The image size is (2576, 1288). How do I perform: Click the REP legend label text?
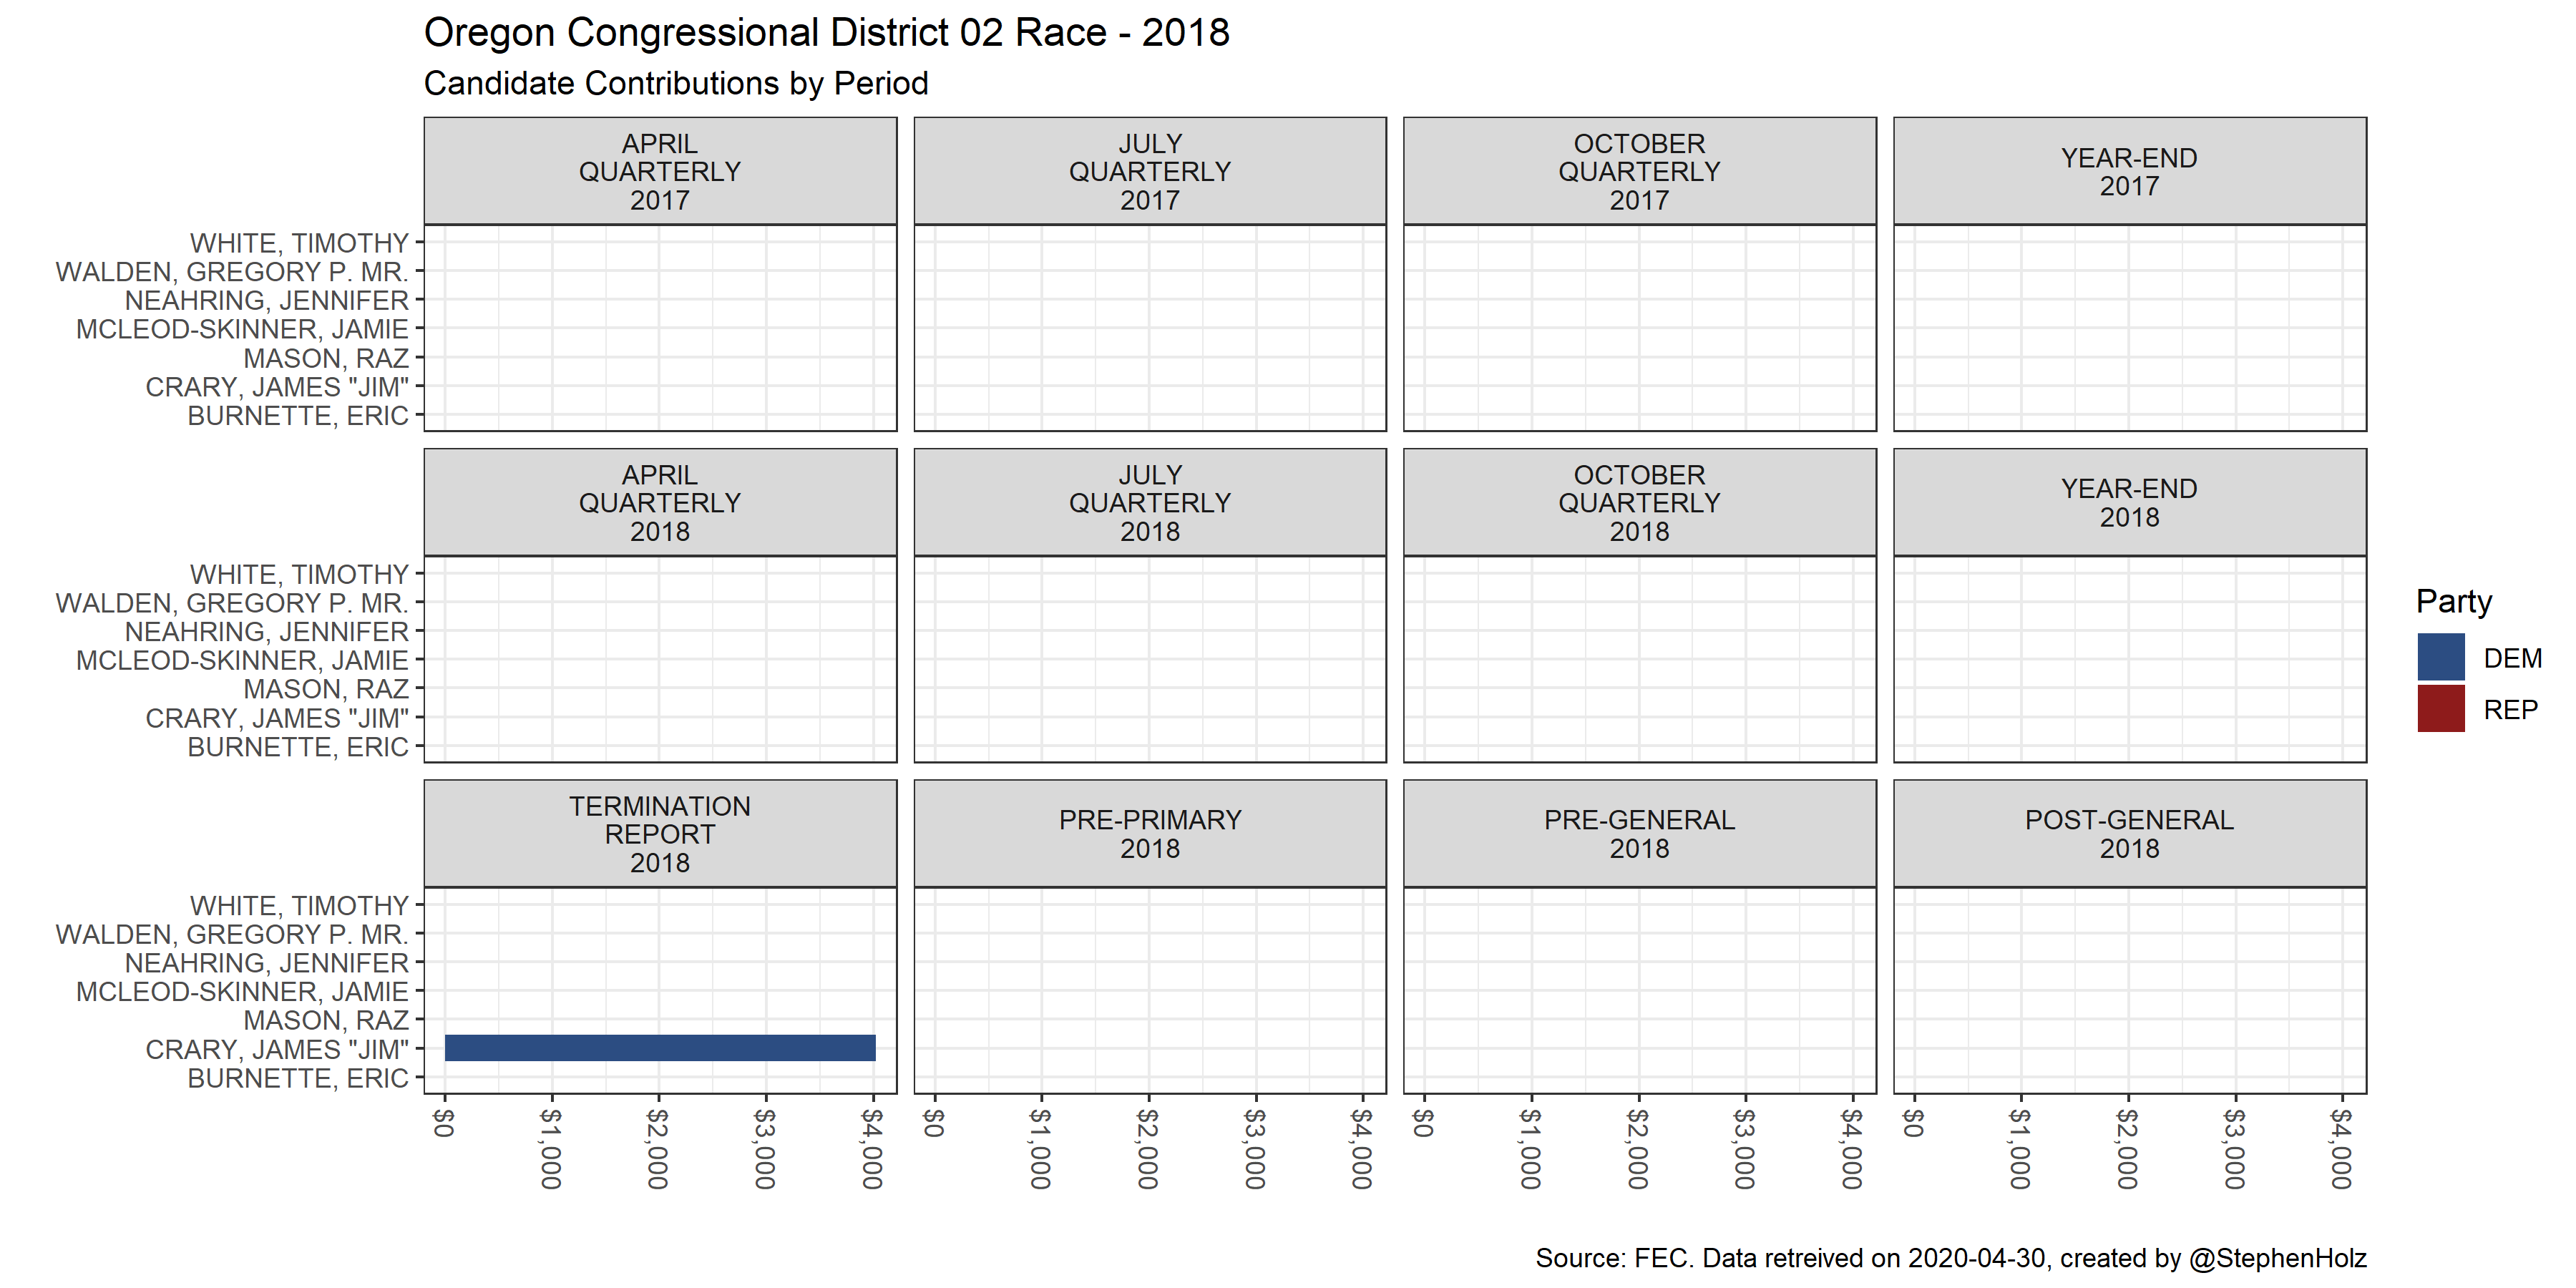pos(2510,710)
